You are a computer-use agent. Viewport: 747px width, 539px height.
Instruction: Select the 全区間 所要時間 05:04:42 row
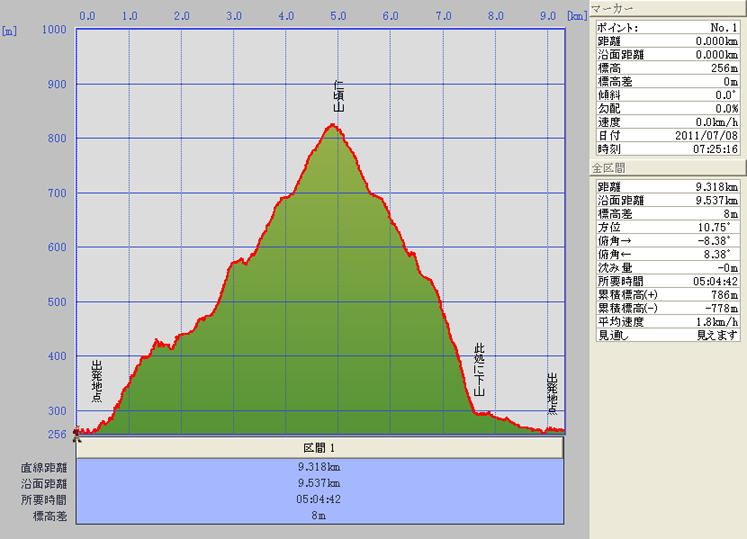point(667,281)
